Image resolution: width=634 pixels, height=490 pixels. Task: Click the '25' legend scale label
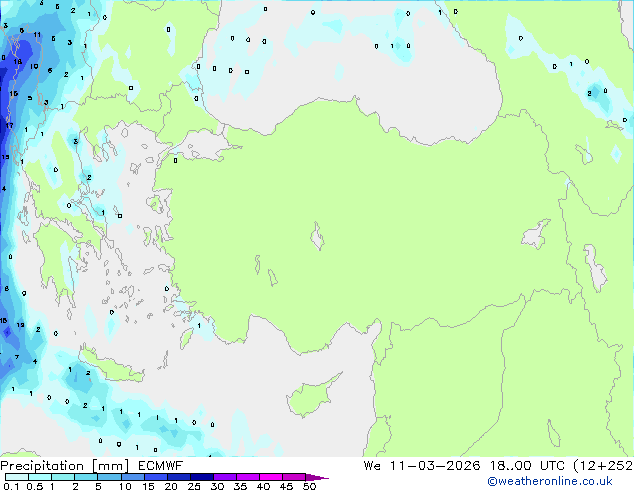point(194,486)
